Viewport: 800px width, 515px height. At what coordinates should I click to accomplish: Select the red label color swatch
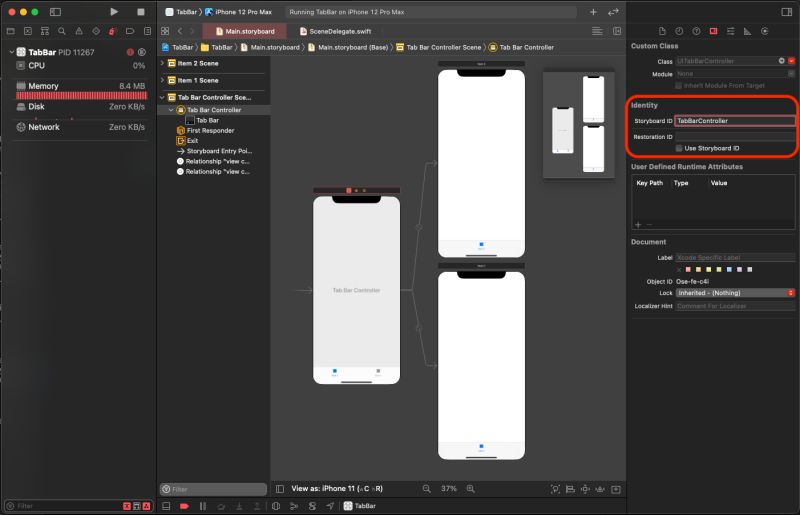click(688, 269)
